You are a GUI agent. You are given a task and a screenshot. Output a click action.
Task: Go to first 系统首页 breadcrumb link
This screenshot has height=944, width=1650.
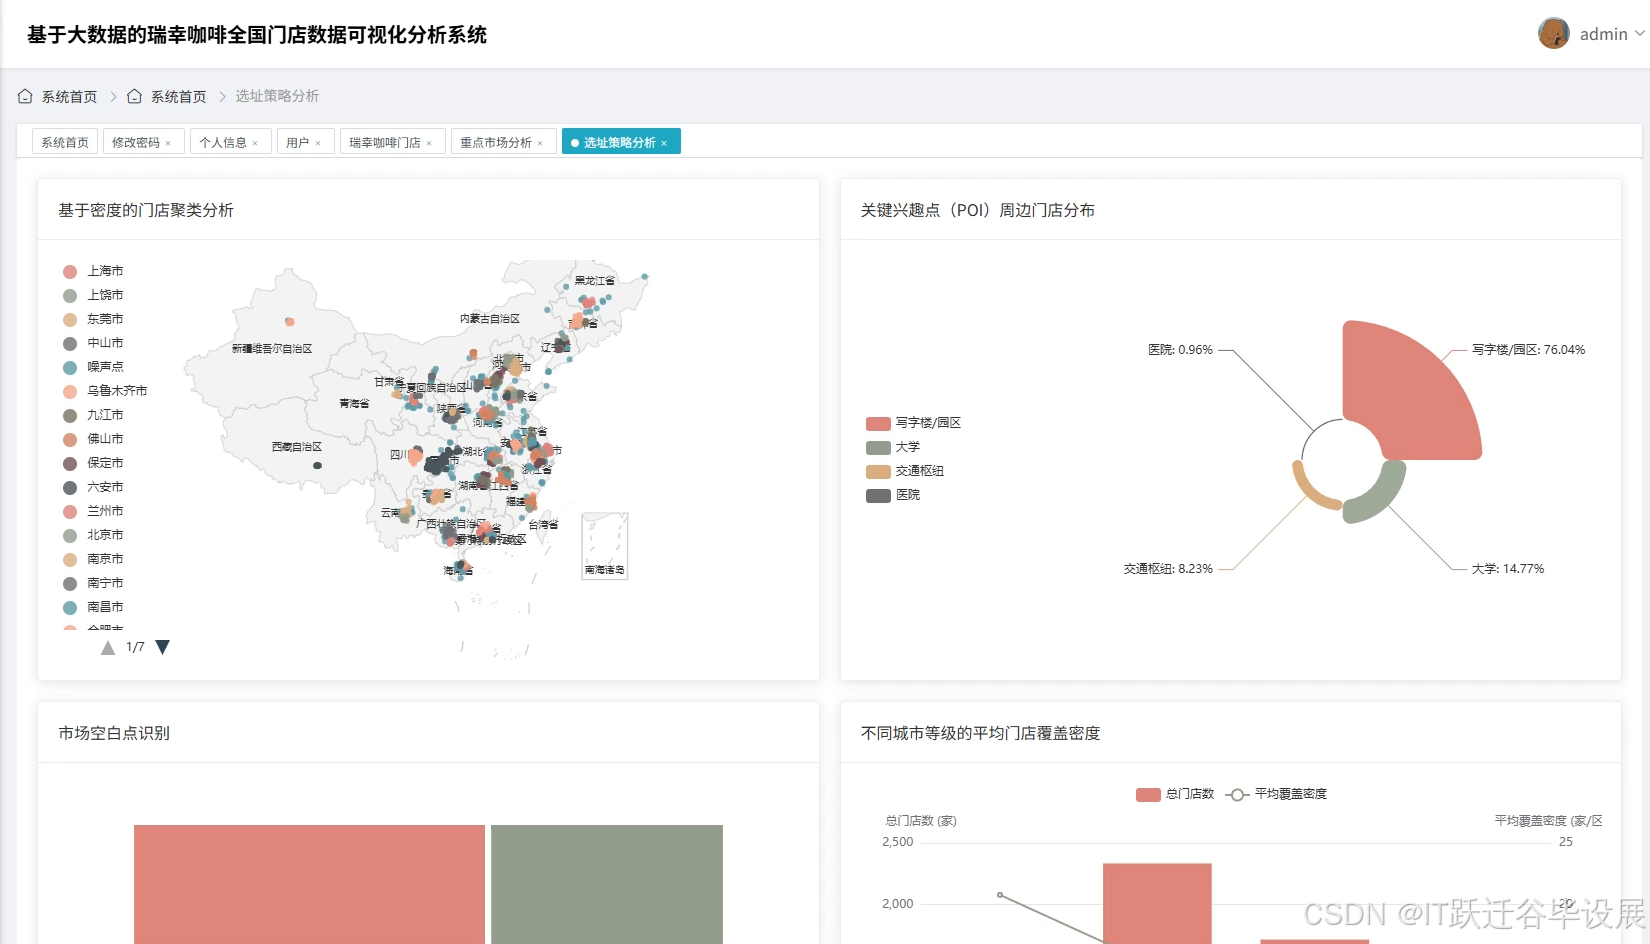point(69,96)
